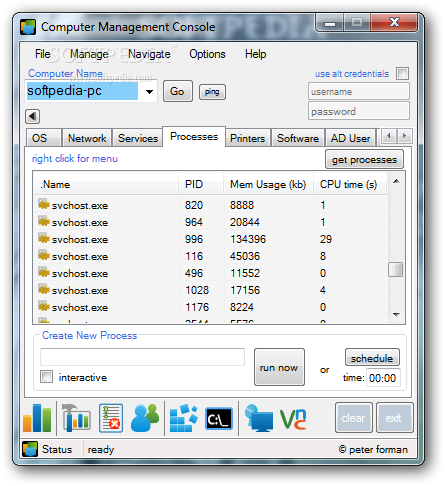Enable the use alt credentials checkbox
The height and width of the screenshot is (486, 445).
click(402, 73)
